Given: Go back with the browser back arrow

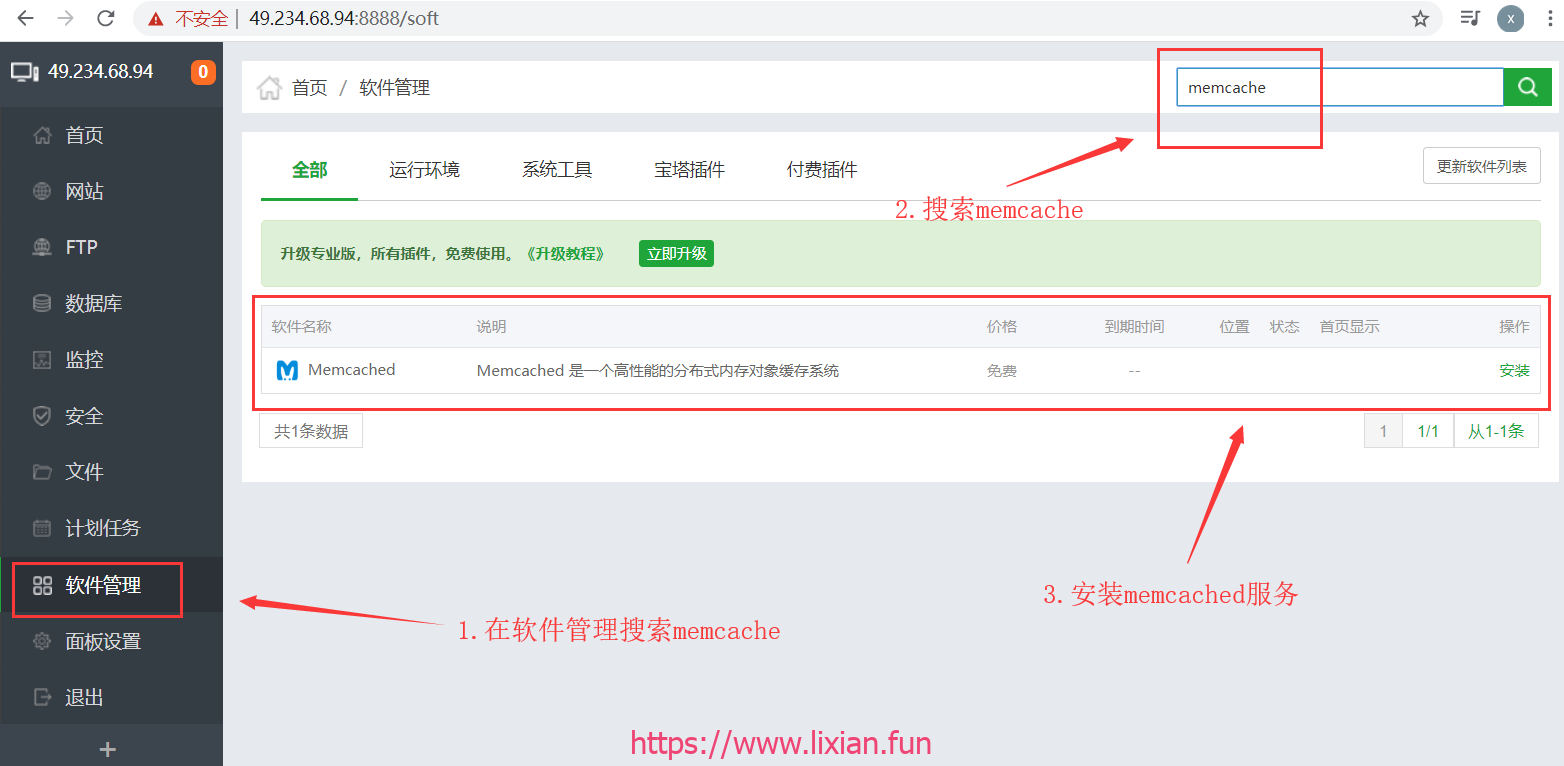Looking at the screenshot, I should 26,18.
